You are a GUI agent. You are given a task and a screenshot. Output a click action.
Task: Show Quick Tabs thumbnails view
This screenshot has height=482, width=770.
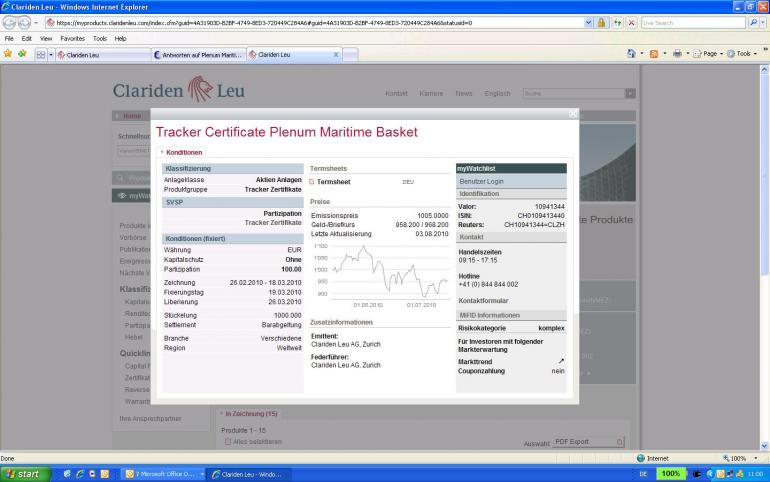[x=41, y=55]
